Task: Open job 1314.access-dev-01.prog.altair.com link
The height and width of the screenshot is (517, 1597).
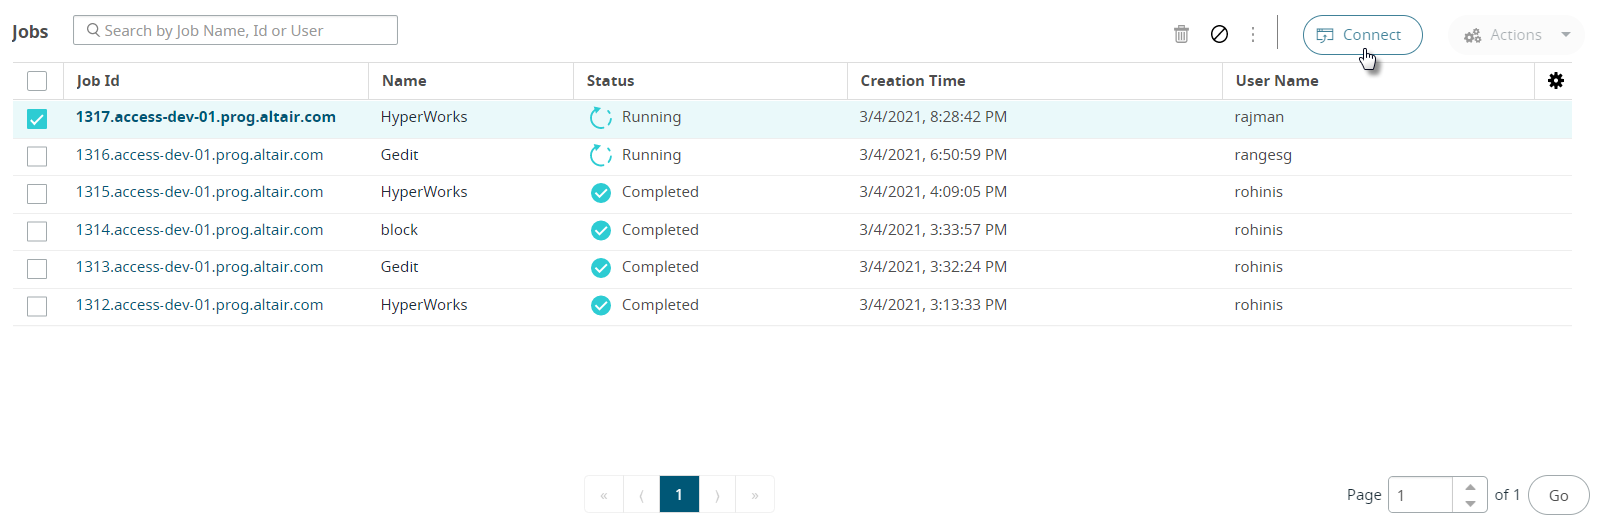Action: (x=200, y=230)
